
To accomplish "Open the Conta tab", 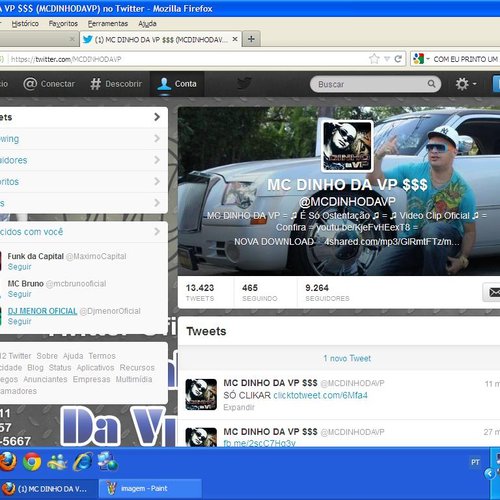I will [177, 84].
